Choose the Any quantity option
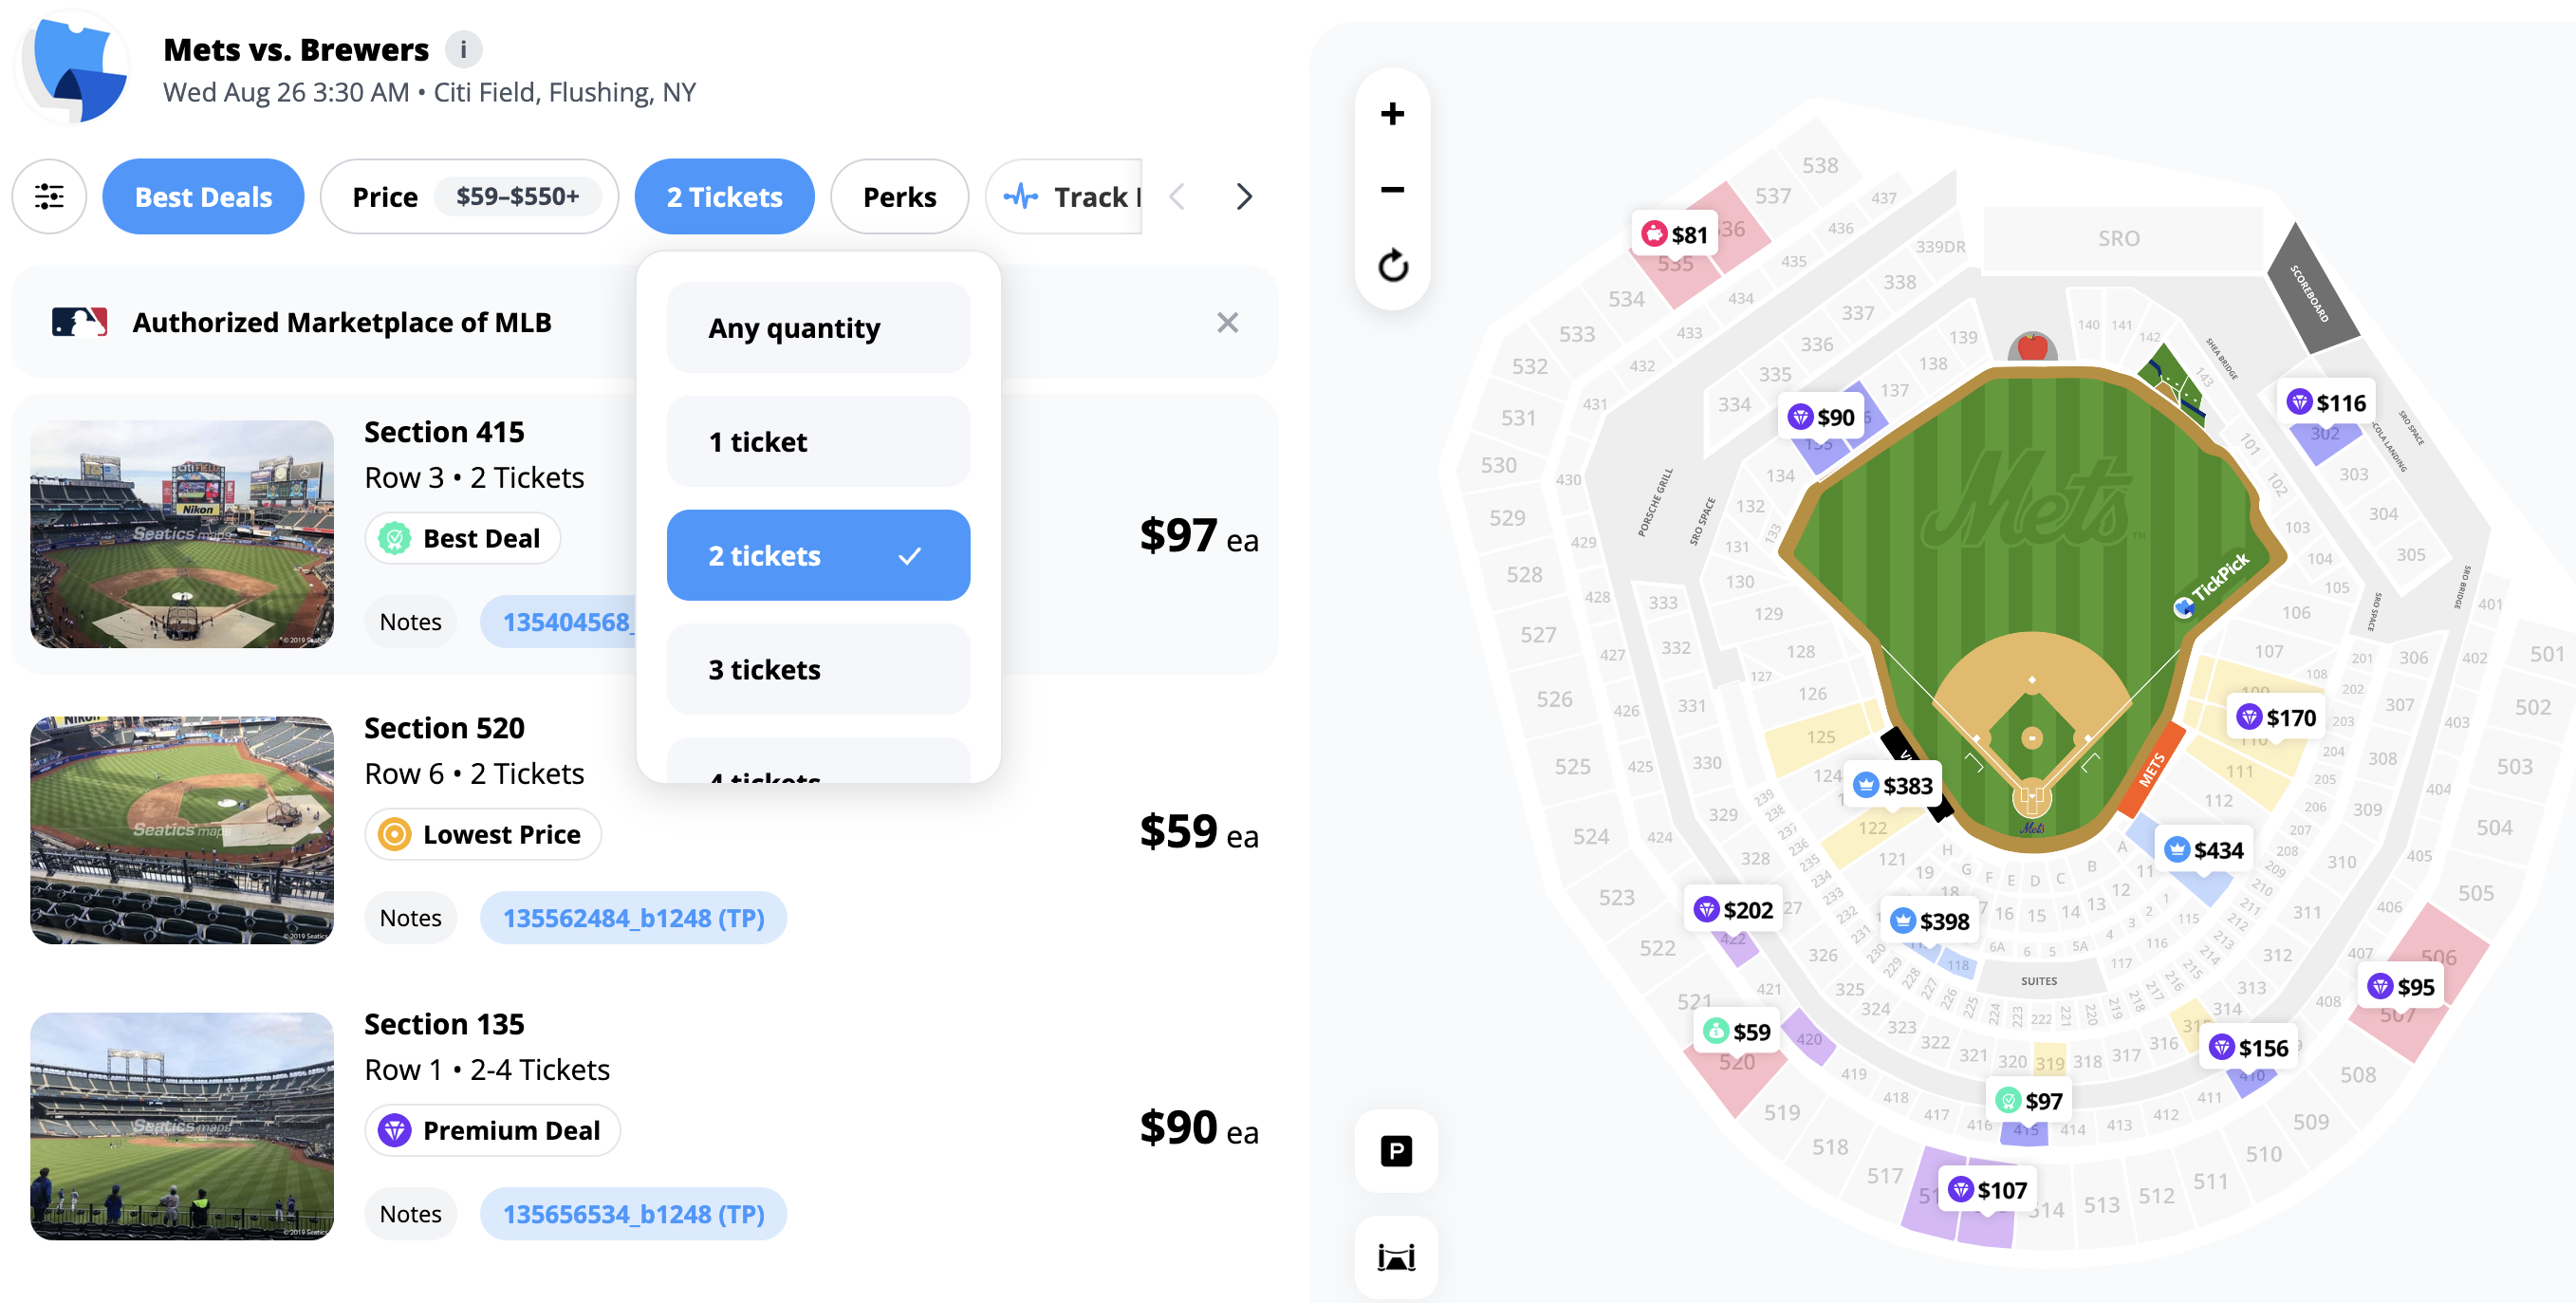 coord(818,328)
